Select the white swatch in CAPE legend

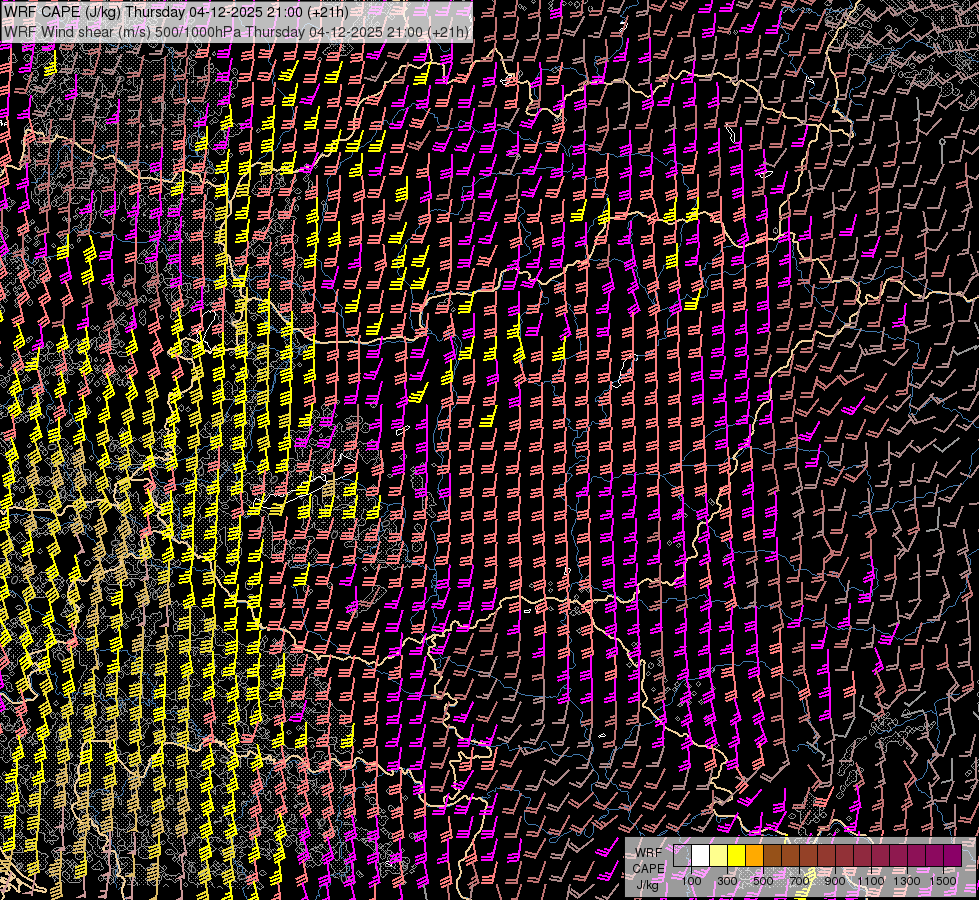click(700, 856)
